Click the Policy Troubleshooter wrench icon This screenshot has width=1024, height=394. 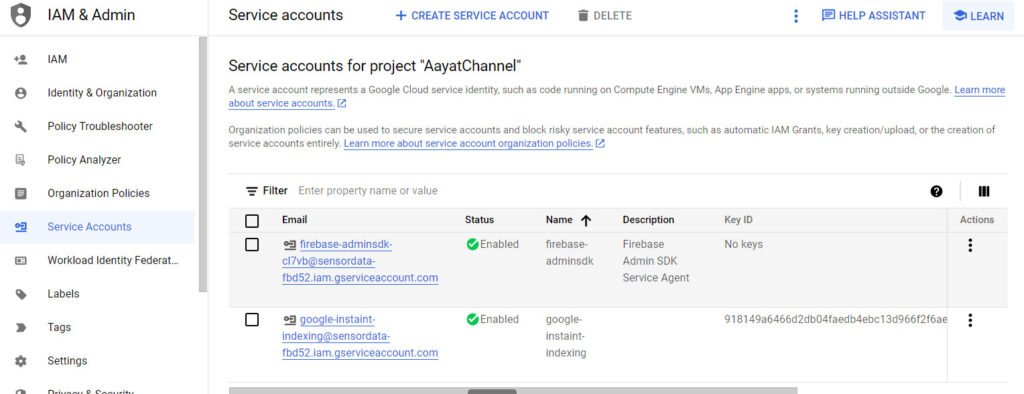click(x=21, y=126)
